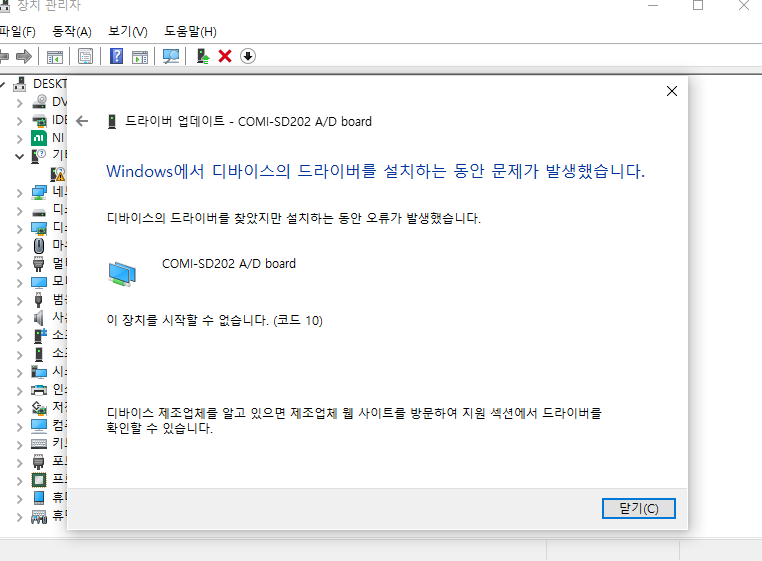Expand the NI node
Image resolution: width=762 pixels, height=561 pixels.
tap(19, 139)
